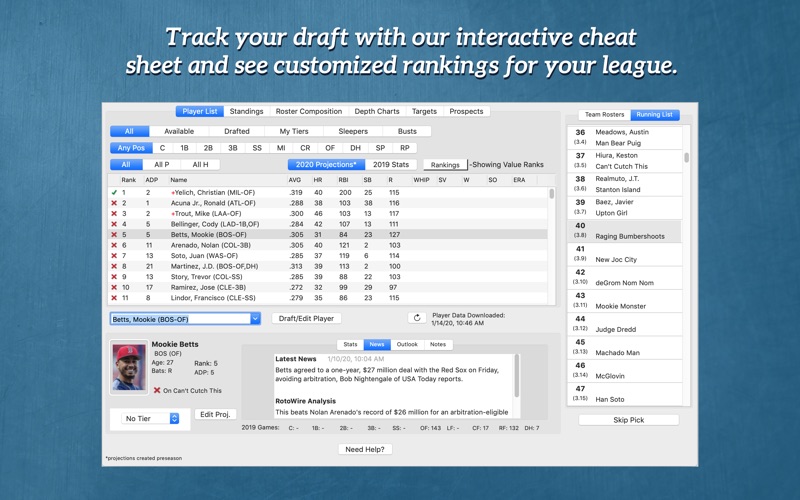
Task: Switch to 2020 Projections view
Action: click(327, 165)
